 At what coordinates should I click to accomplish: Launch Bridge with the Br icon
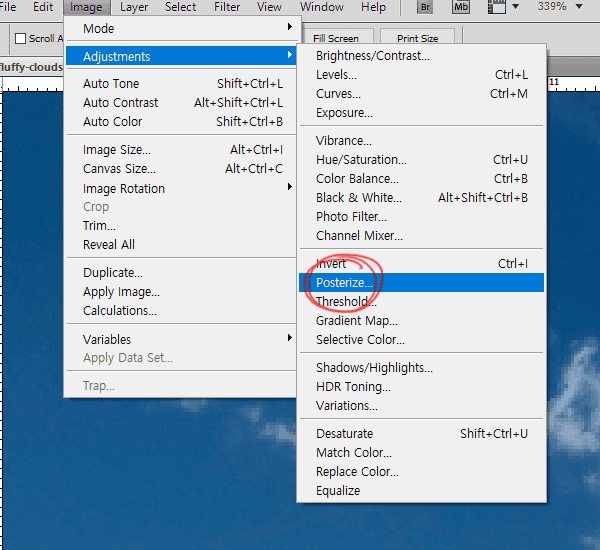[x=424, y=7]
